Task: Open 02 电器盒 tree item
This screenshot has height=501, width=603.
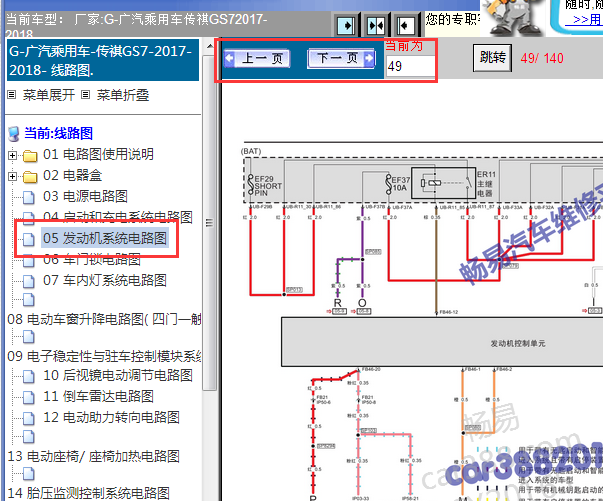Action: pyautogui.click(x=72, y=176)
